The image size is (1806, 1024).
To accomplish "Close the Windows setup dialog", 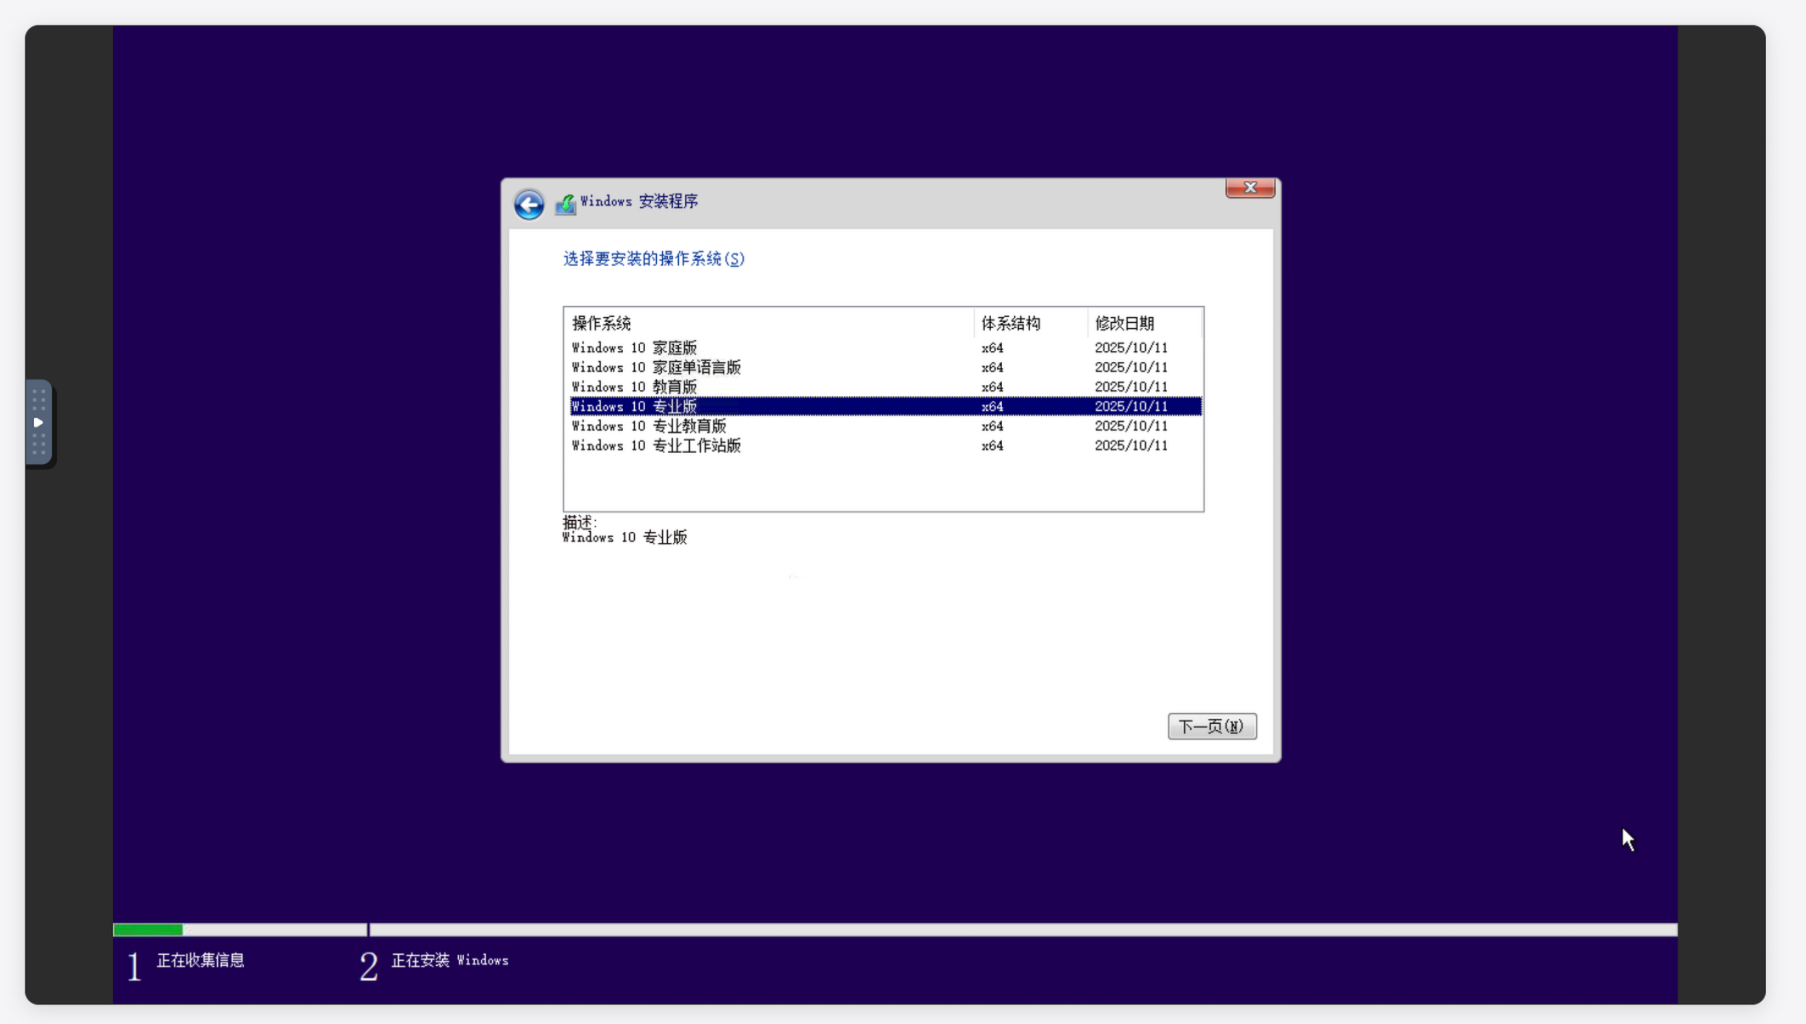I will pos(1250,188).
